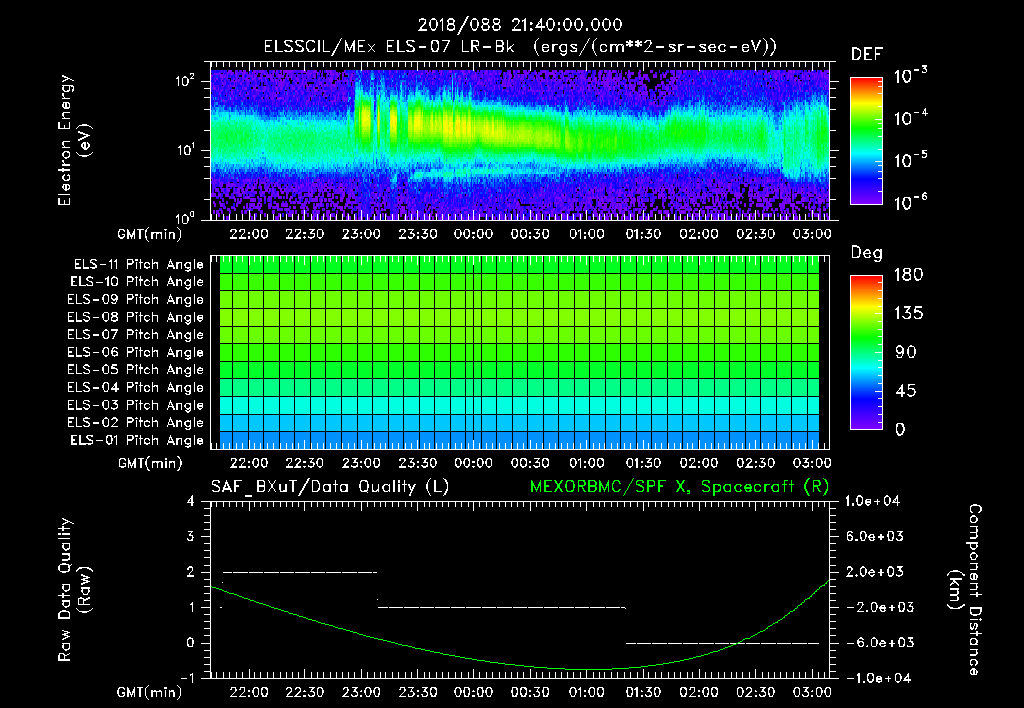The height and width of the screenshot is (708, 1024).
Task: Click the 90 tick on Deg scale
Action: tap(906, 353)
